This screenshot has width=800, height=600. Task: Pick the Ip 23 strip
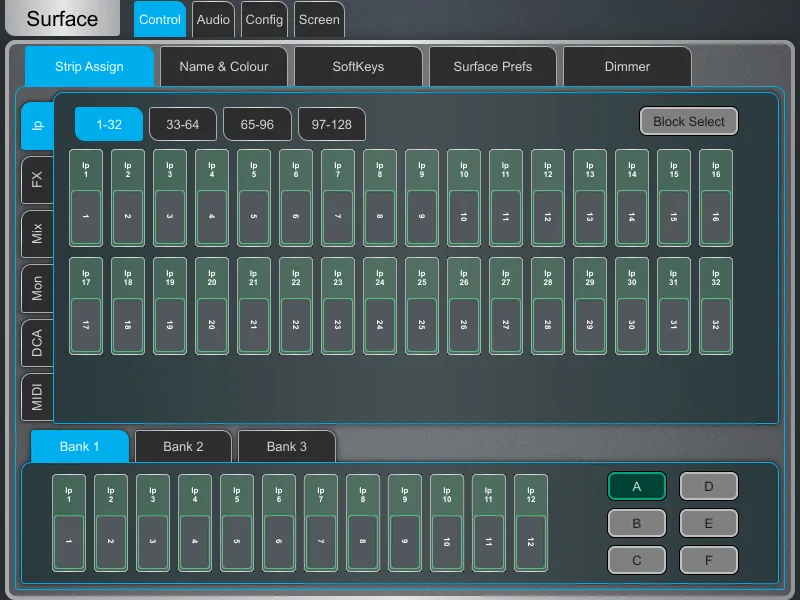click(338, 306)
